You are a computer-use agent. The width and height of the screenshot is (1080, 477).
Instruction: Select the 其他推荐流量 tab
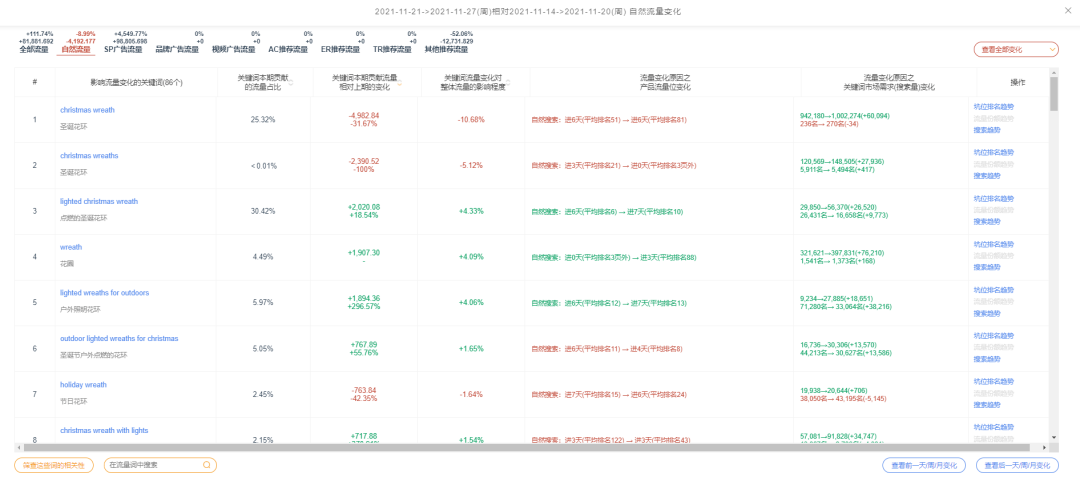pyautogui.click(x=446, y=49)
